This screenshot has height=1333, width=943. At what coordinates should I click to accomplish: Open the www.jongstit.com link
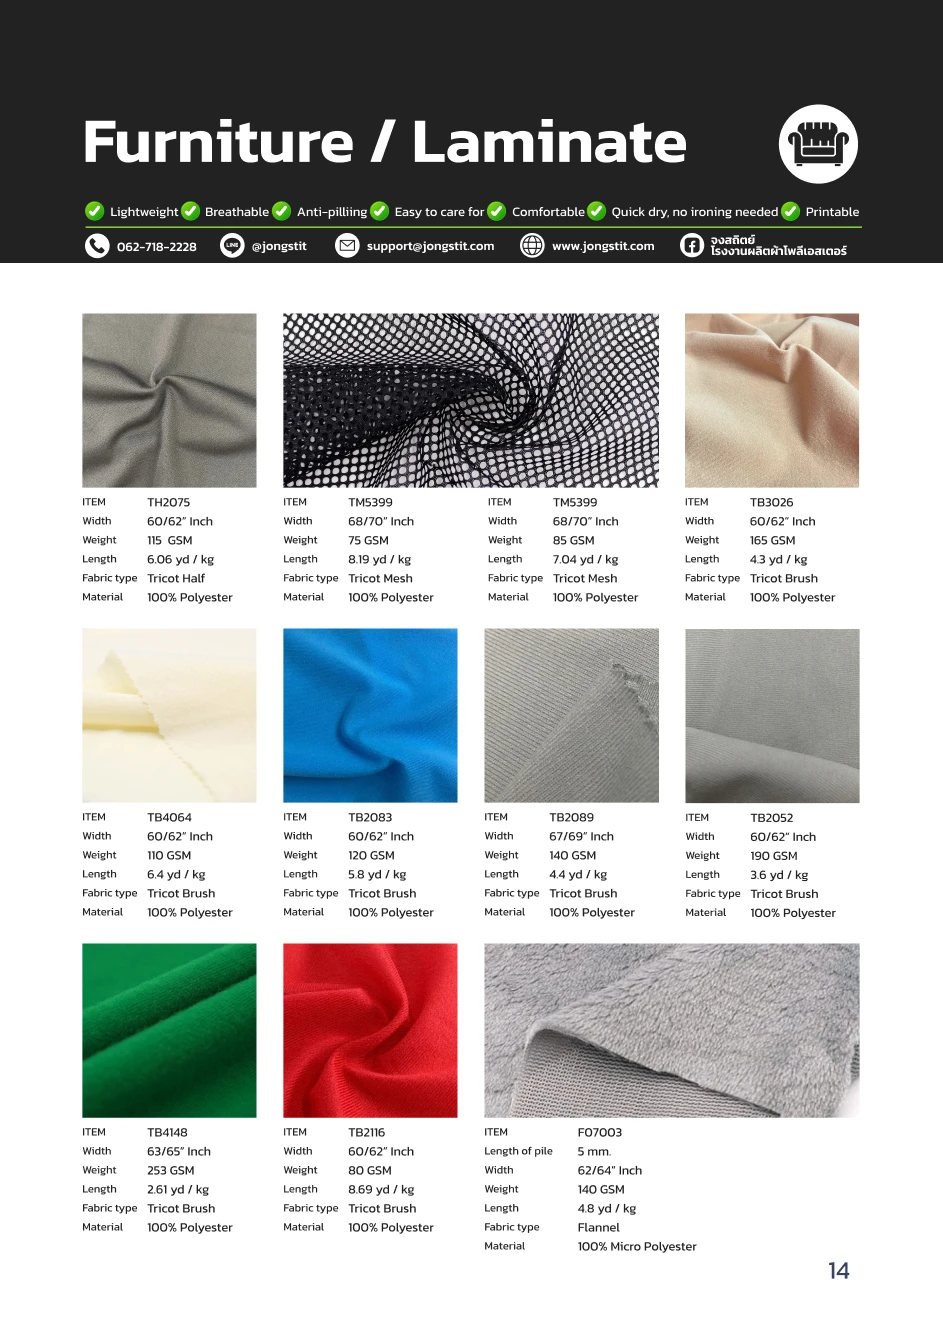[603, 246]
